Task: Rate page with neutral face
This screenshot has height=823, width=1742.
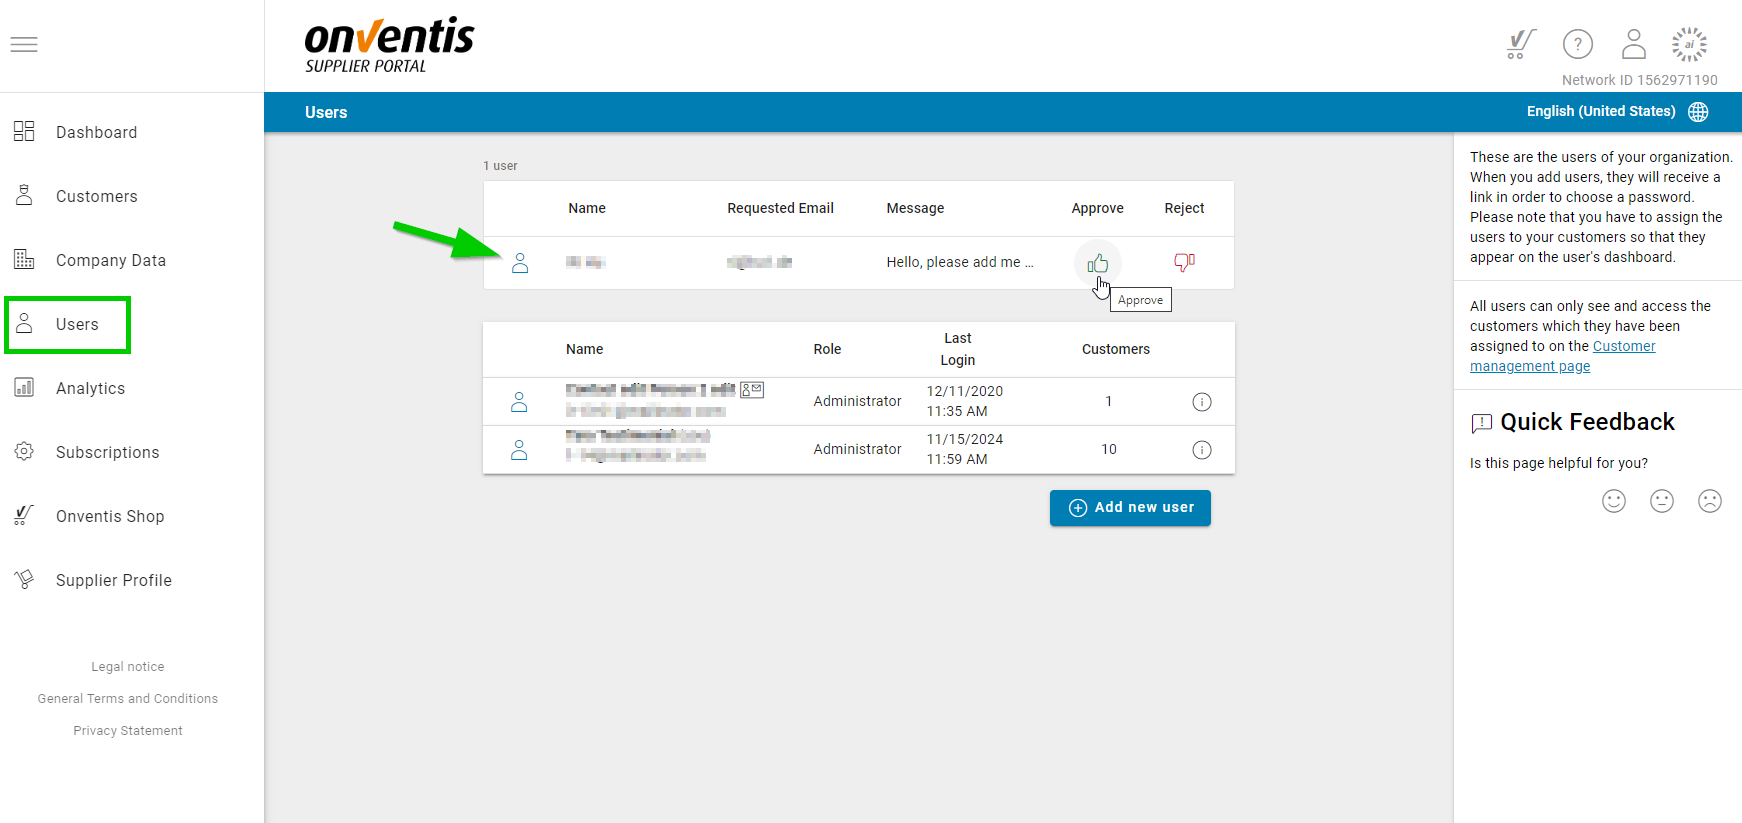Action: 1662,501
